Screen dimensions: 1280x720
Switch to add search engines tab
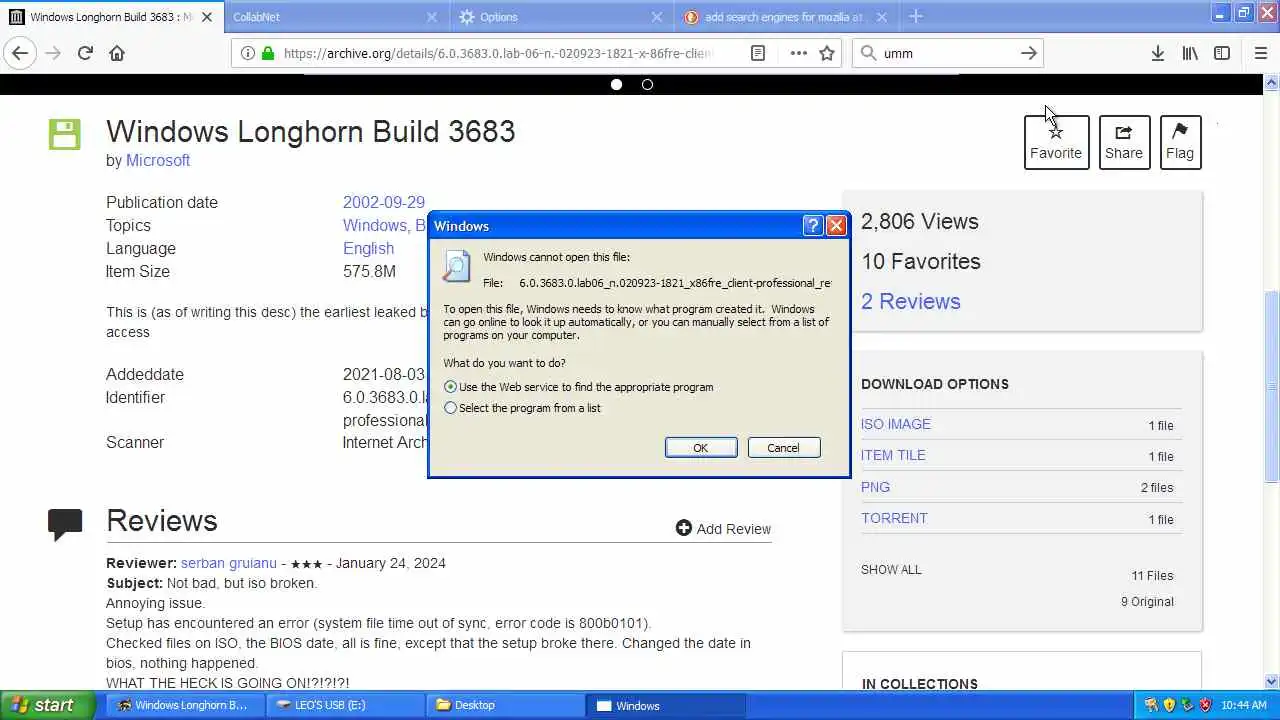pos(787,17)
